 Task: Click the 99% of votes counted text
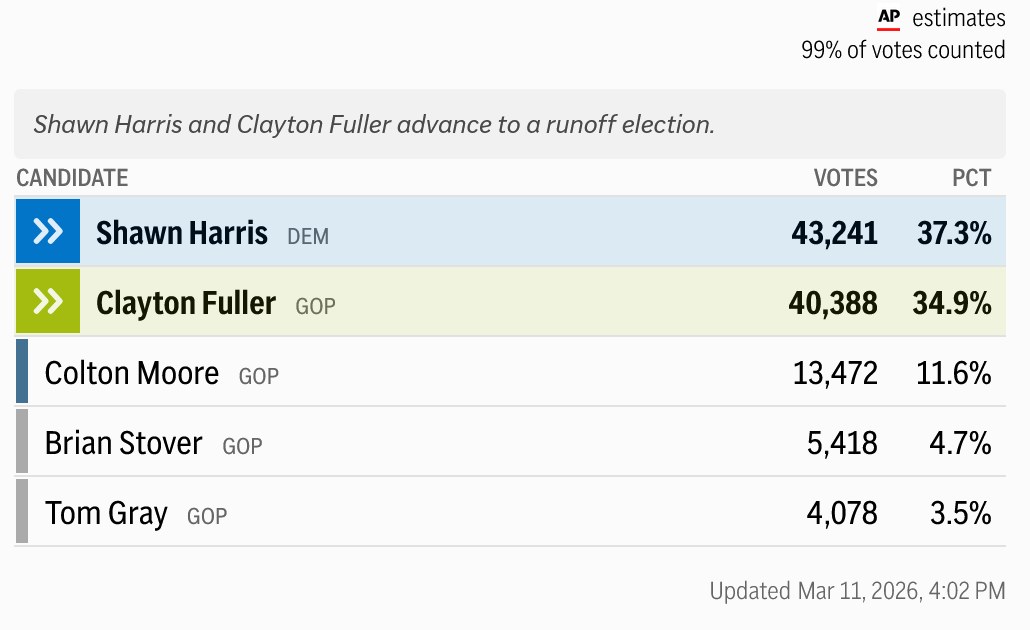[x=903, y=49]
